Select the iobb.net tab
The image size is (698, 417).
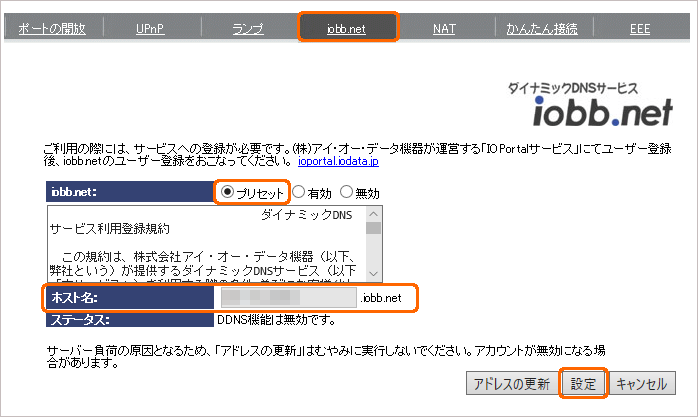click(x=346, y=29)
